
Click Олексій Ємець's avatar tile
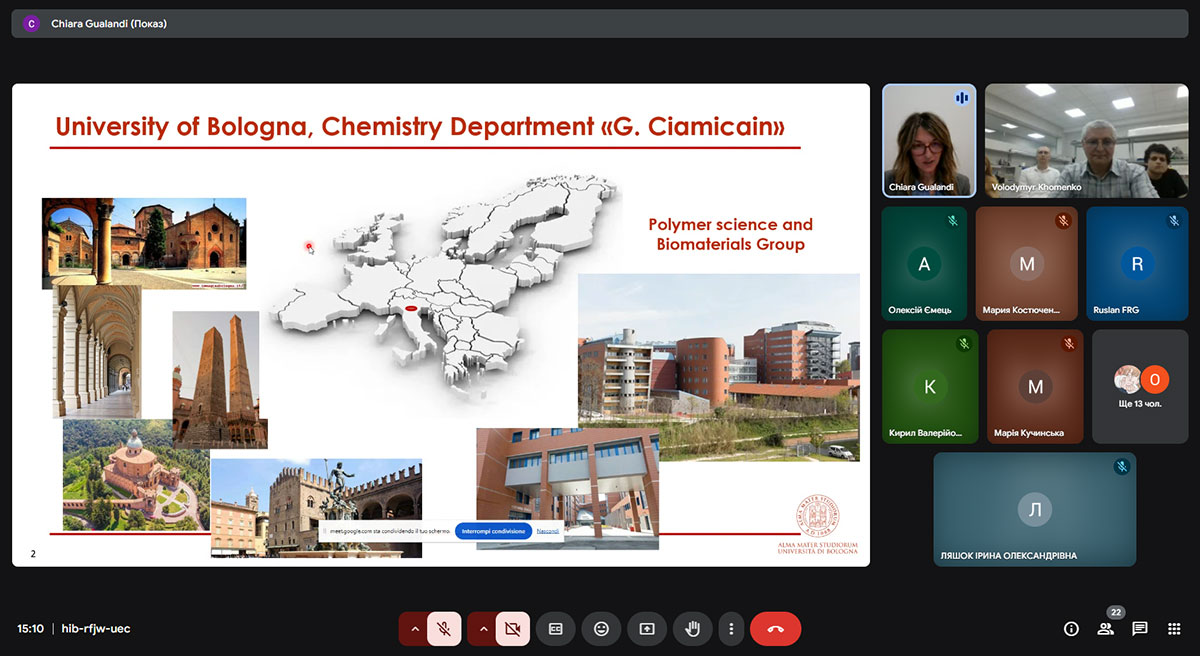924,264
